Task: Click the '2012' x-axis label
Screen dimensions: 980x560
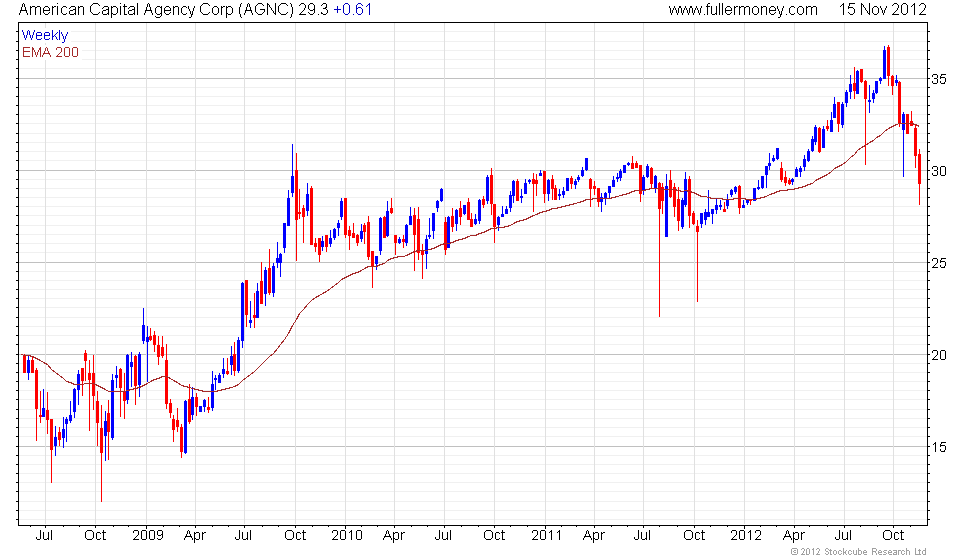Action: pos(746,536)
